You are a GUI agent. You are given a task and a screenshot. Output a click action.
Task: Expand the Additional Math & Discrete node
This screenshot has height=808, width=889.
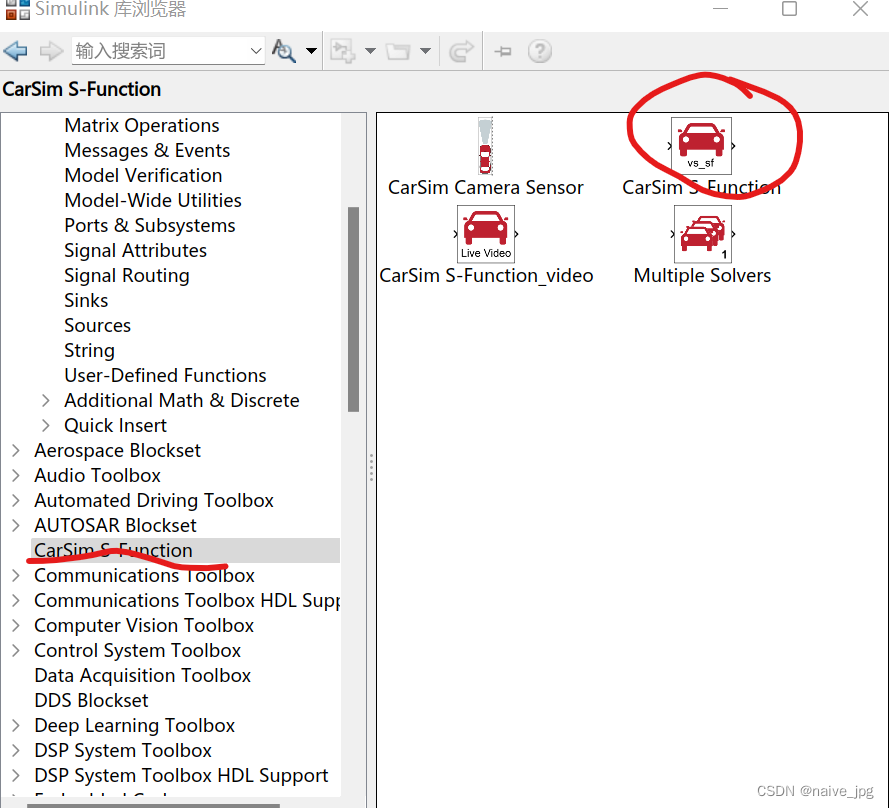tap(46, 400)
